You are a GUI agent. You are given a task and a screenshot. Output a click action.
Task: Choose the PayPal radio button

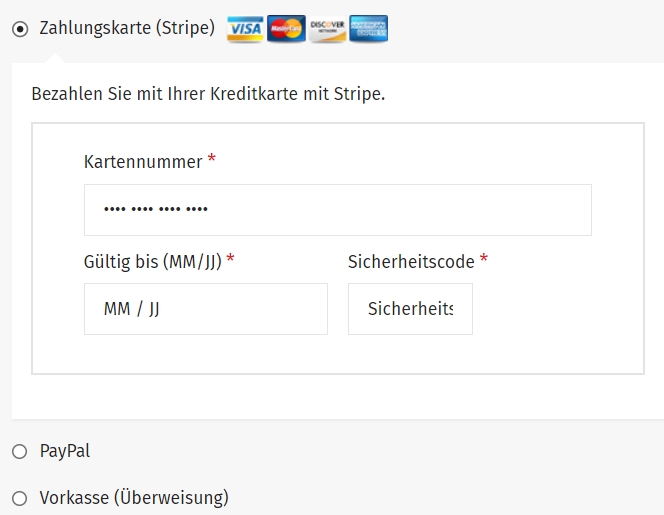(x=19, y=451)
